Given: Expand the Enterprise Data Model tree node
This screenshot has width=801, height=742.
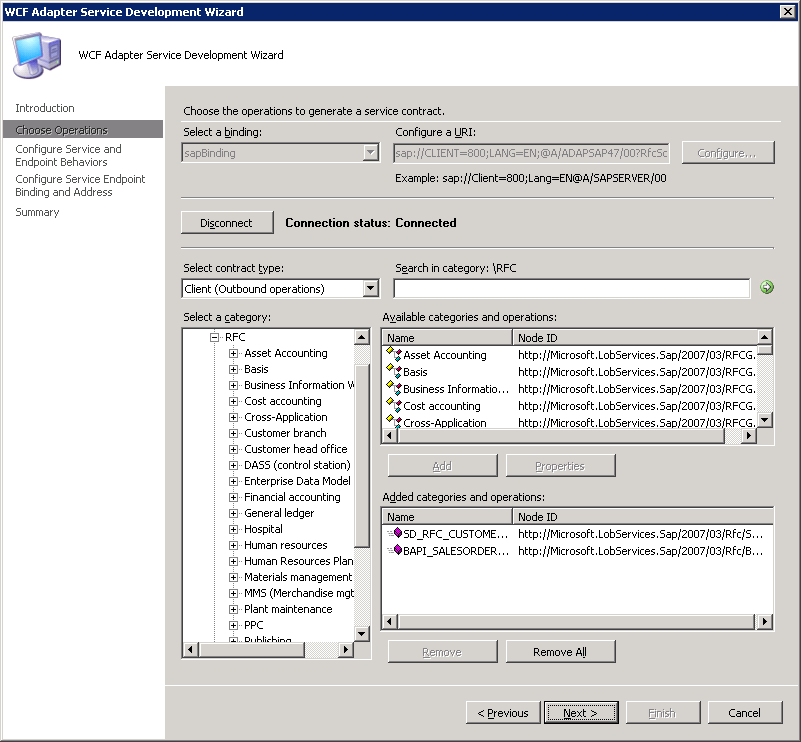Looking at the screenshot, I should [x=233, y=482].
